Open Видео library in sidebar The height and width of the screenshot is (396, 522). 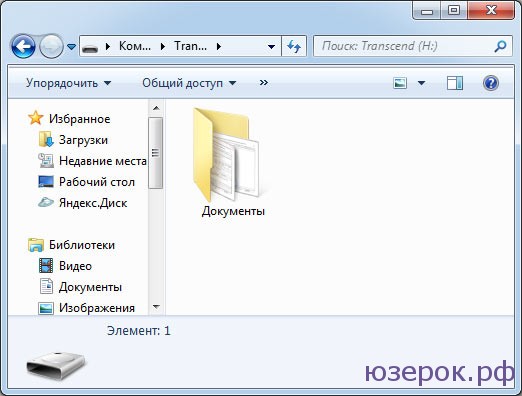point(75,266)
